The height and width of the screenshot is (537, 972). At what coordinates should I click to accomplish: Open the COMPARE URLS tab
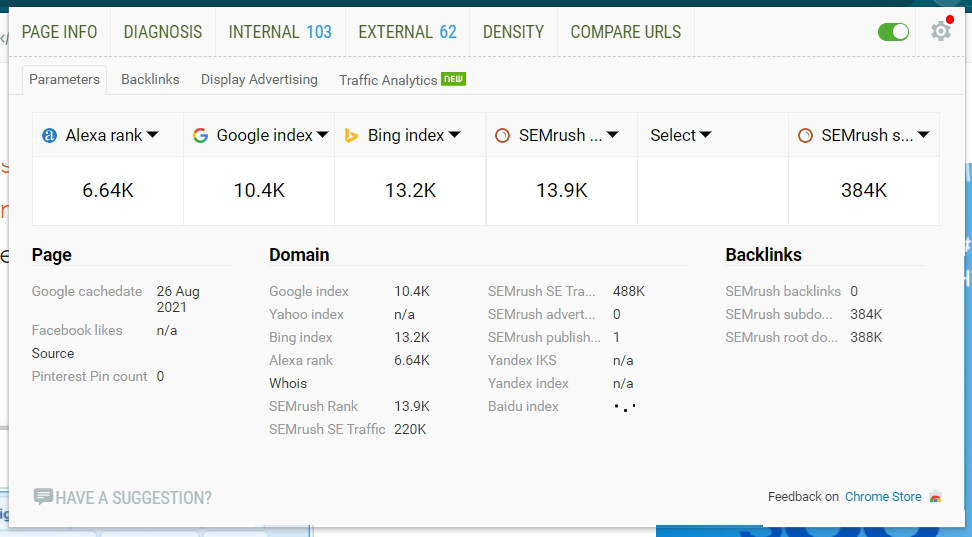pos(625,32)
